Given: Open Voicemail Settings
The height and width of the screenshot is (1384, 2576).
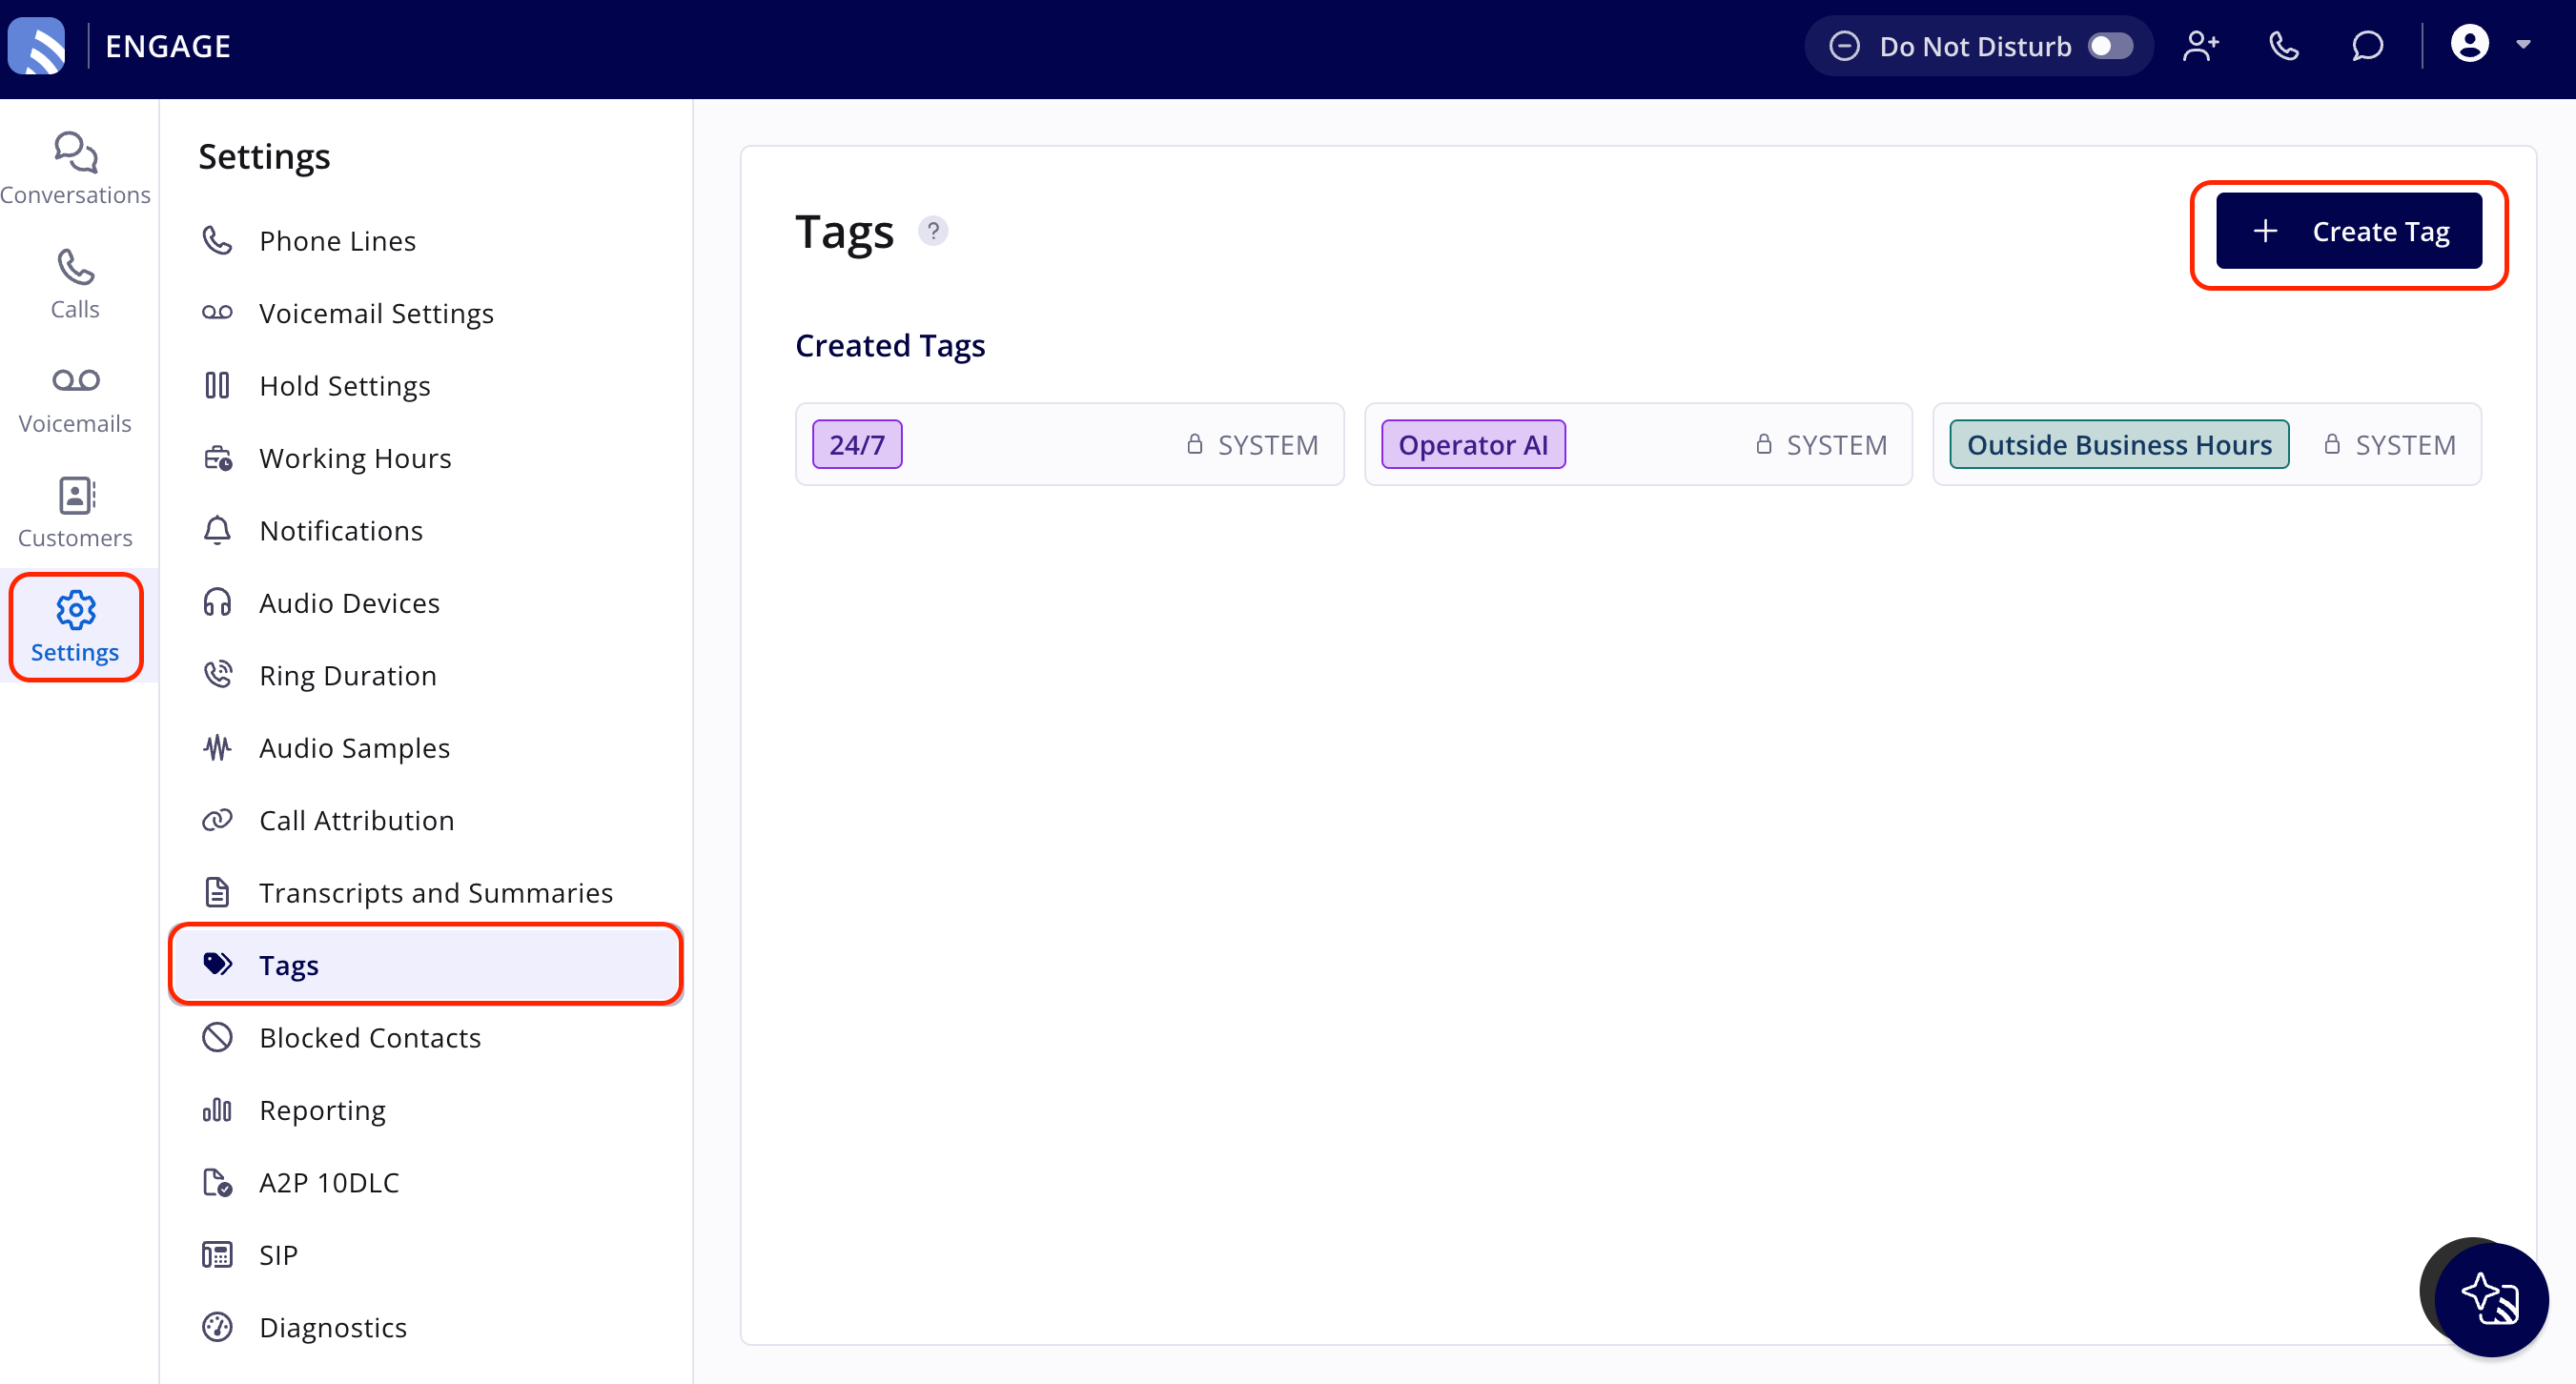Looking at the screenshot, I should [x=425, y=313].
